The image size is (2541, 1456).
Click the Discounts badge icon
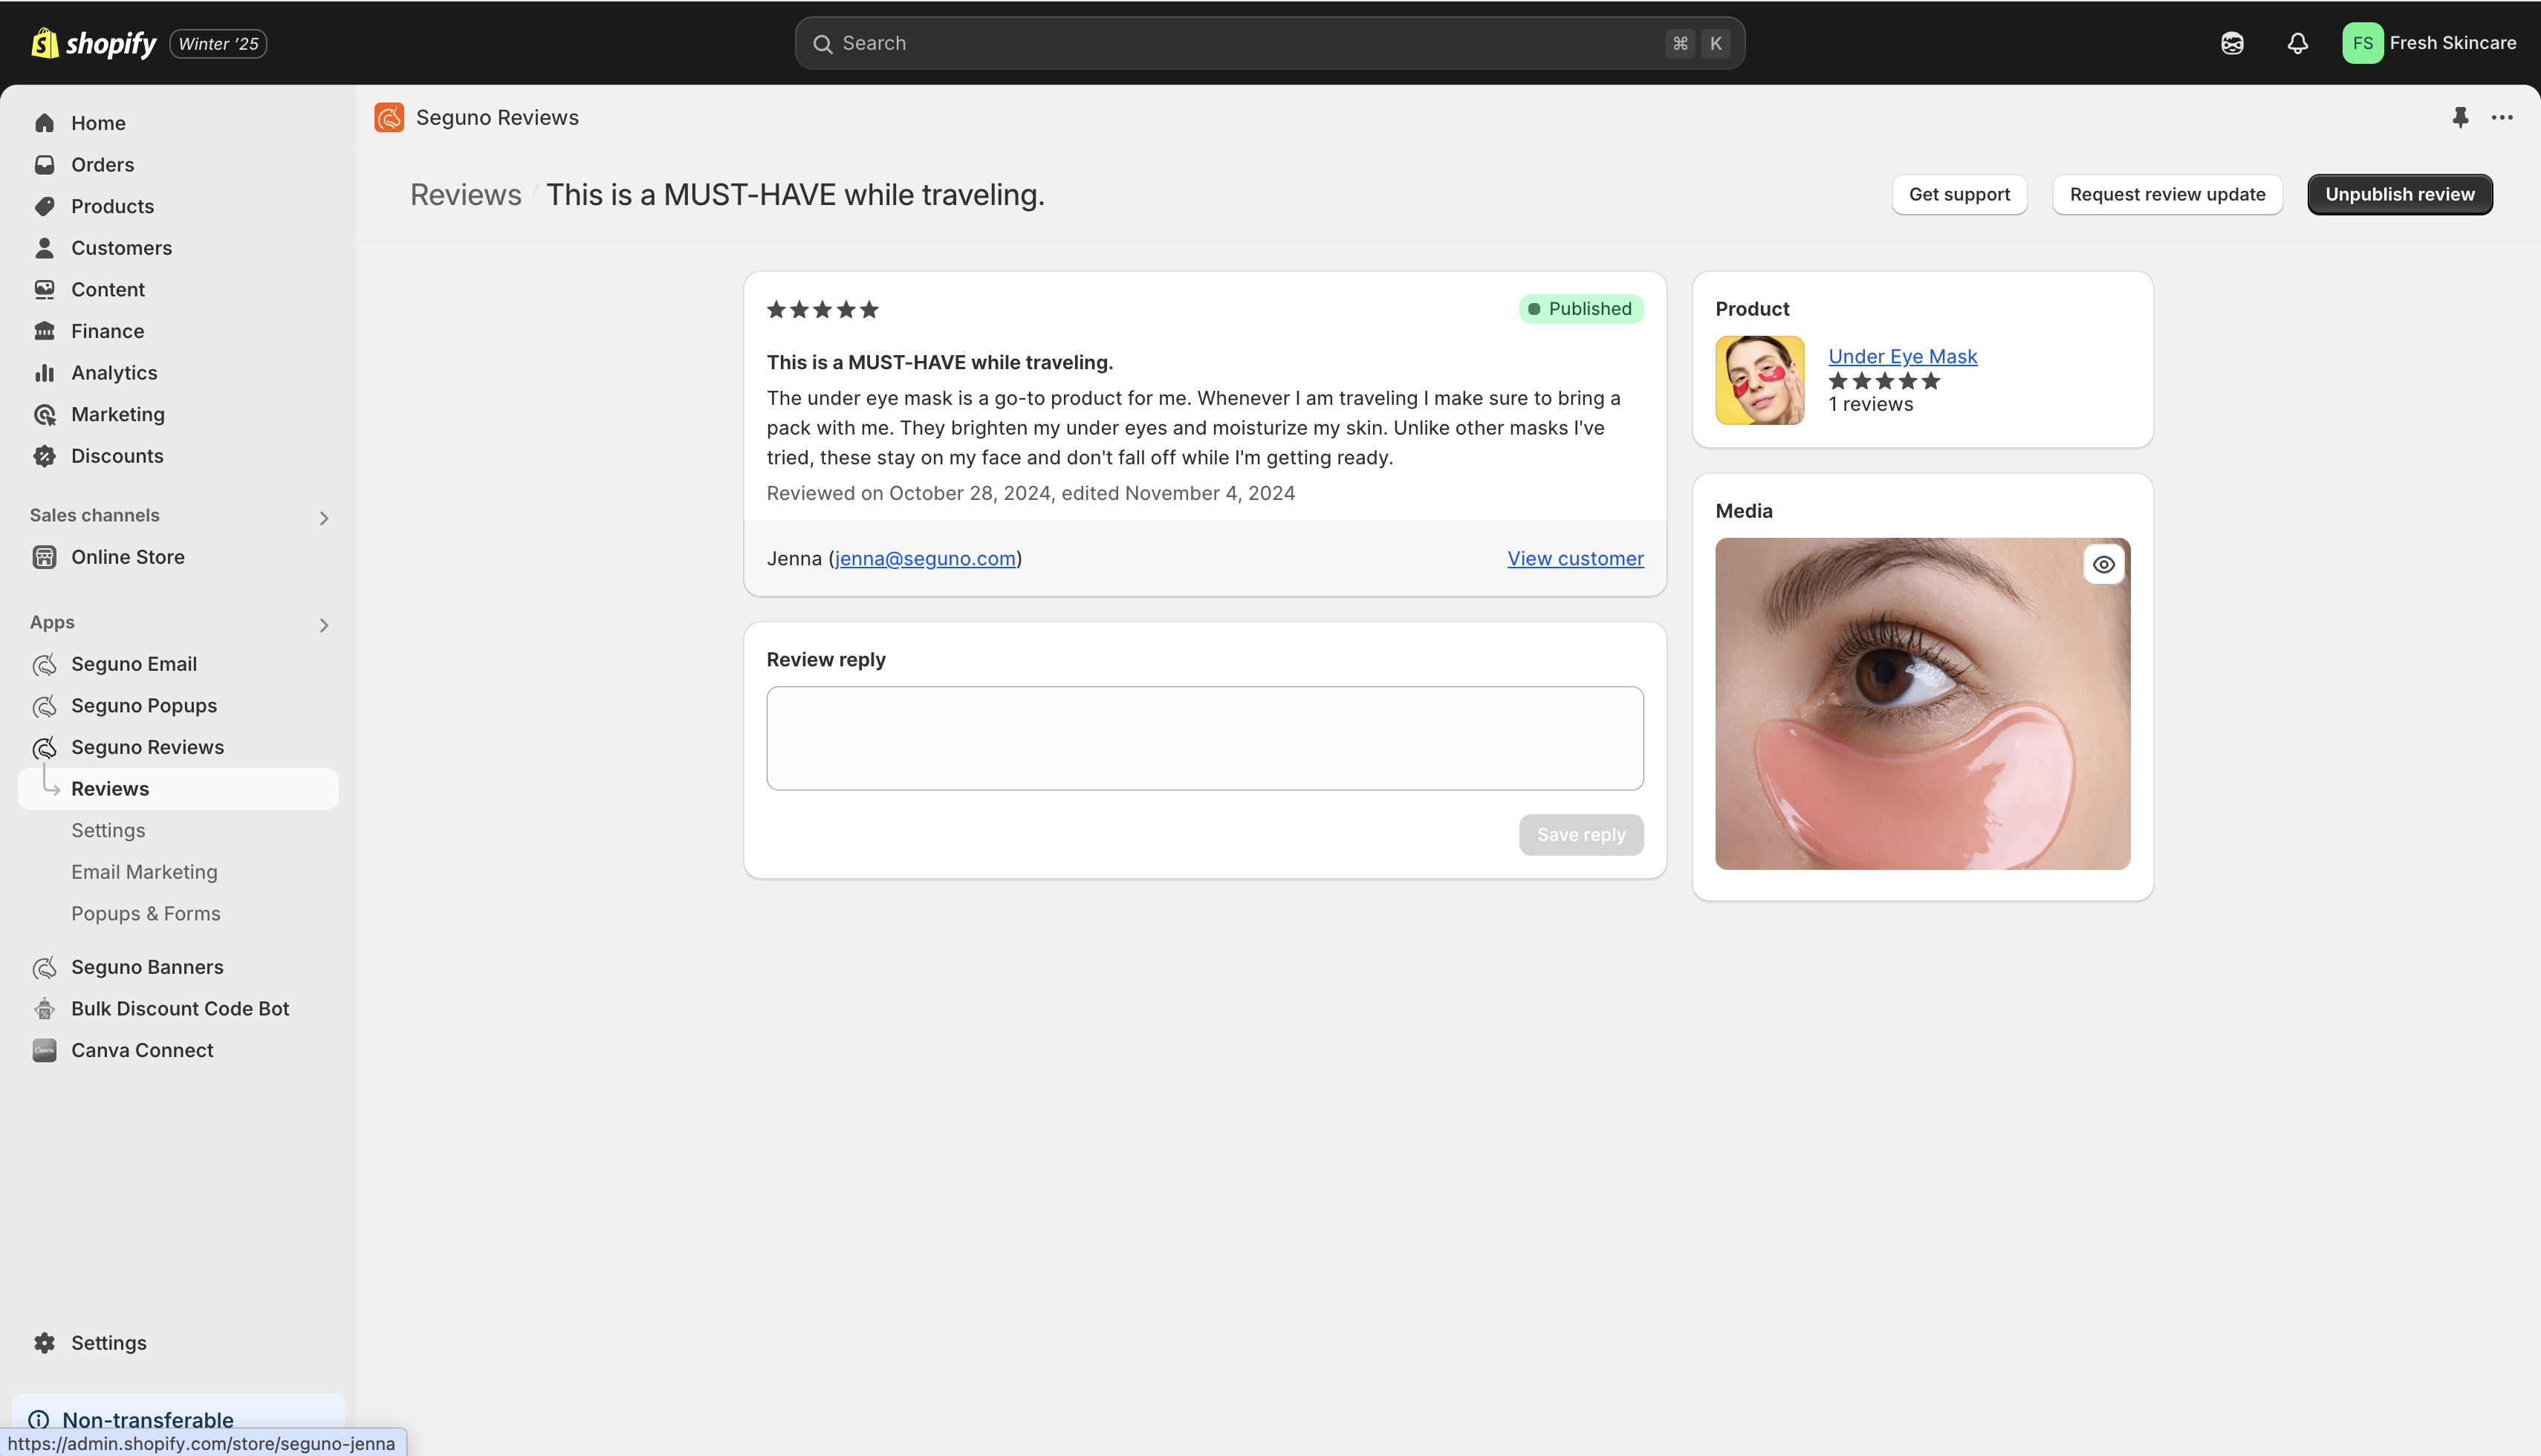(x=44, y=456)
